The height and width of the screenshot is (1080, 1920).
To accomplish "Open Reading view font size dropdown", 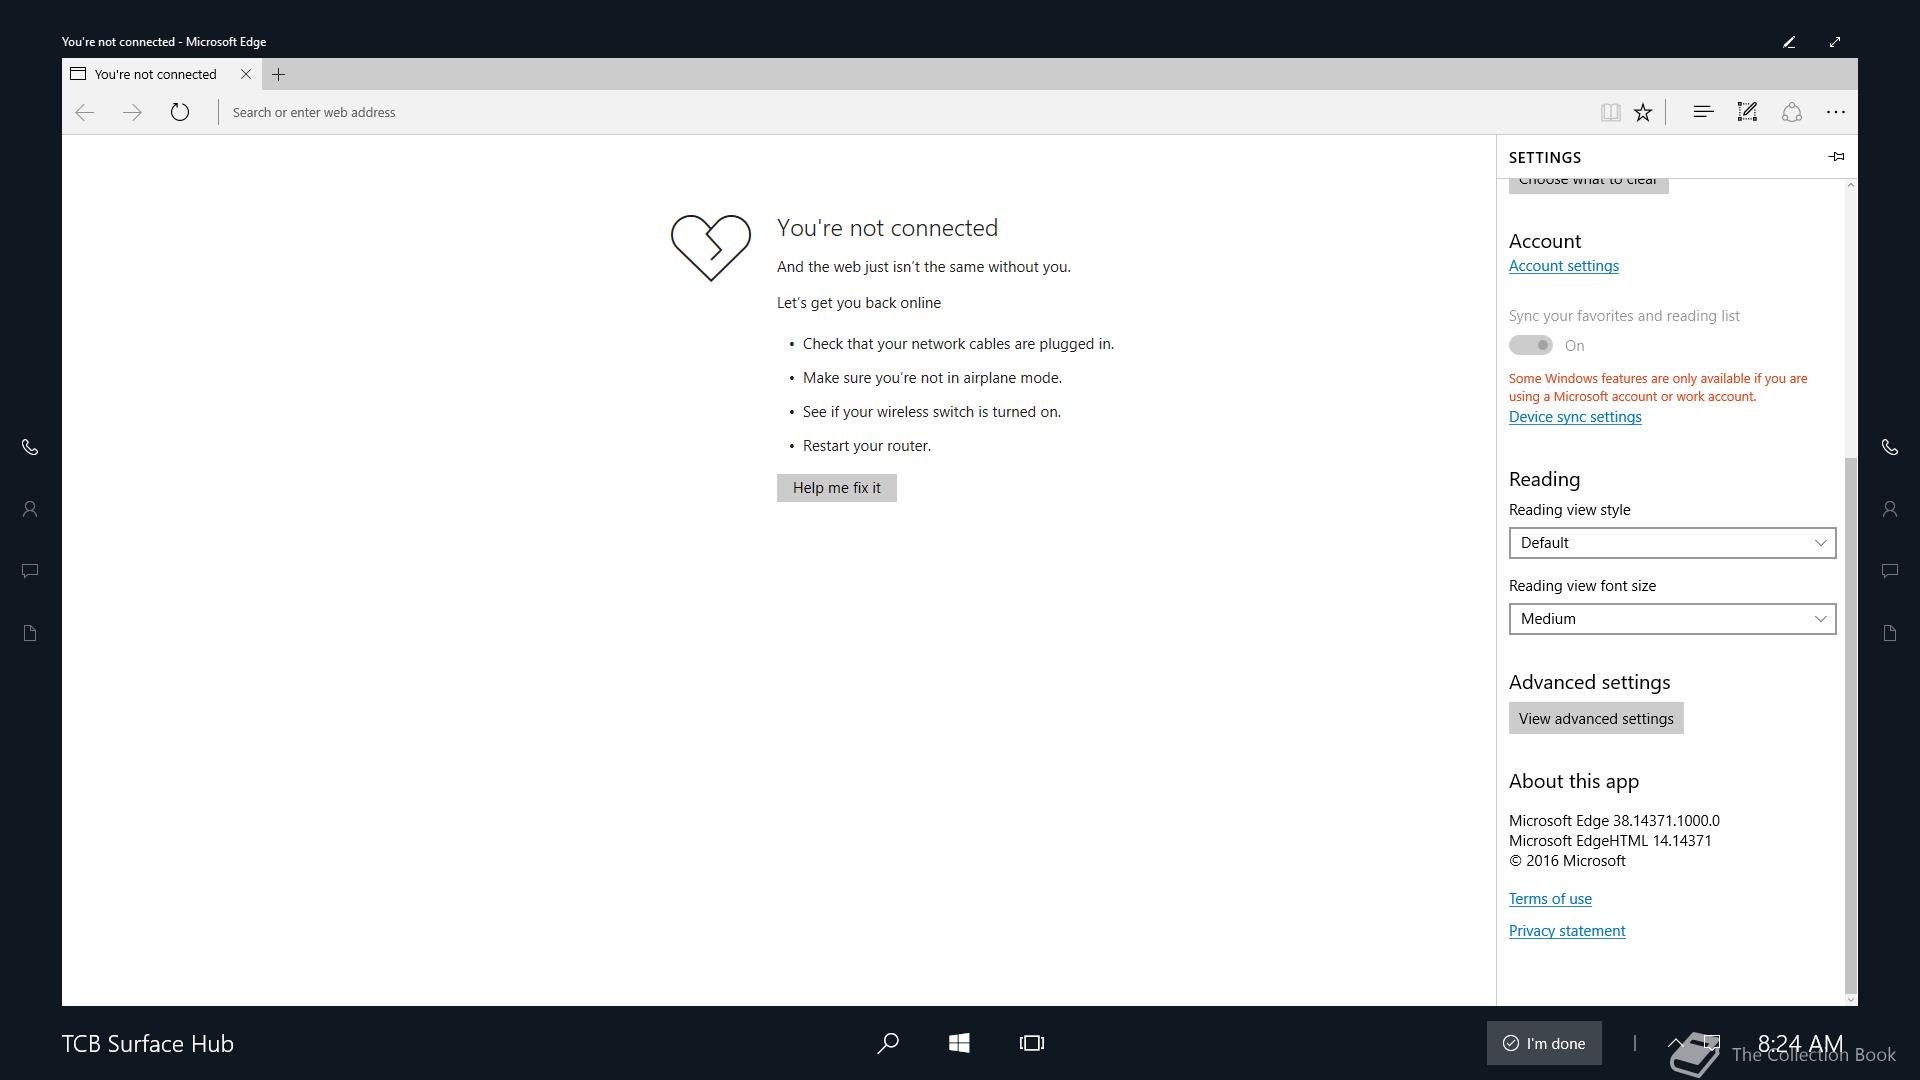I will click(1672, 619).
